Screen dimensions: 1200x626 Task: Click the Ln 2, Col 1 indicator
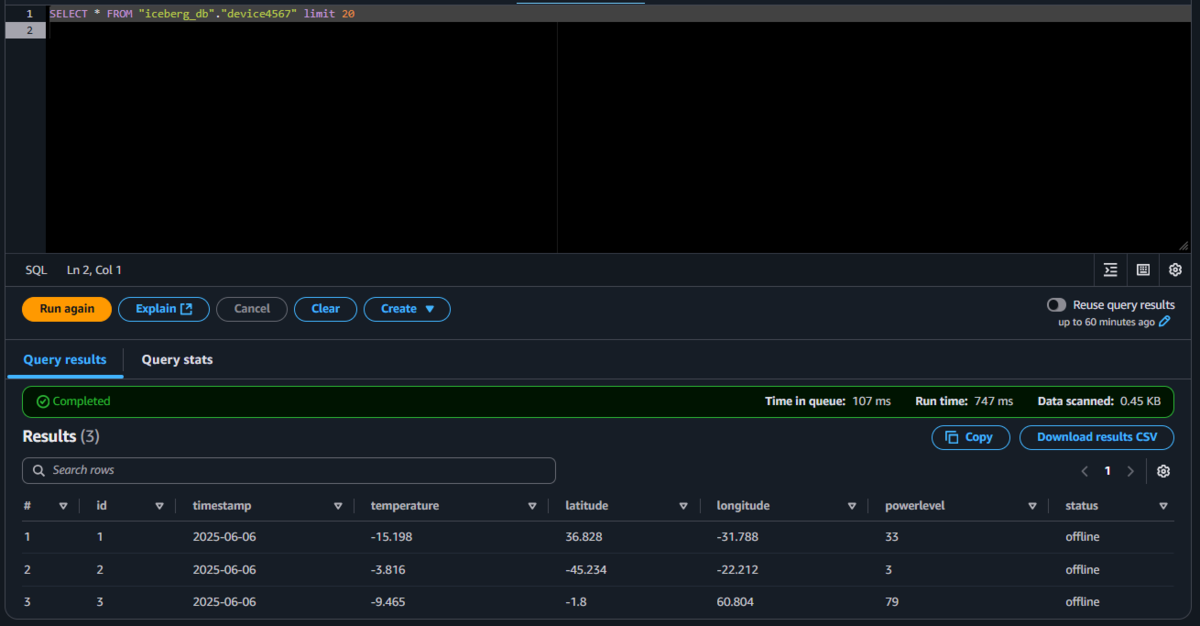pyautogui.click(x=94, y=270)
